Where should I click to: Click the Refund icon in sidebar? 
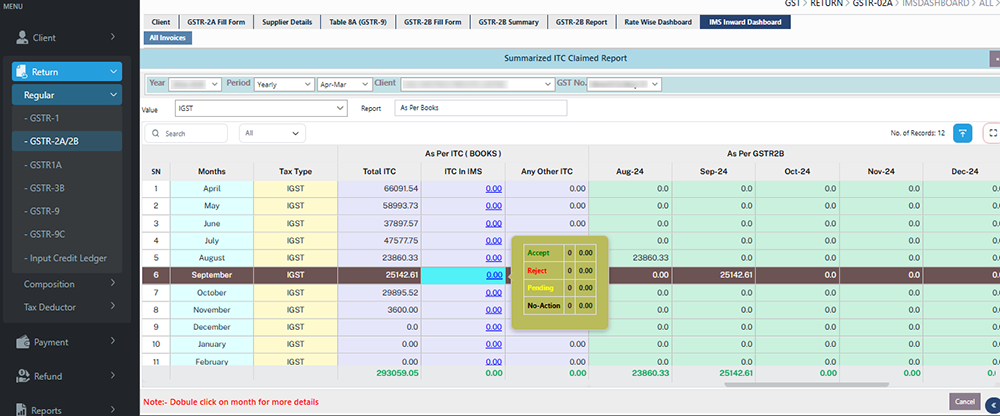(22, 376)
